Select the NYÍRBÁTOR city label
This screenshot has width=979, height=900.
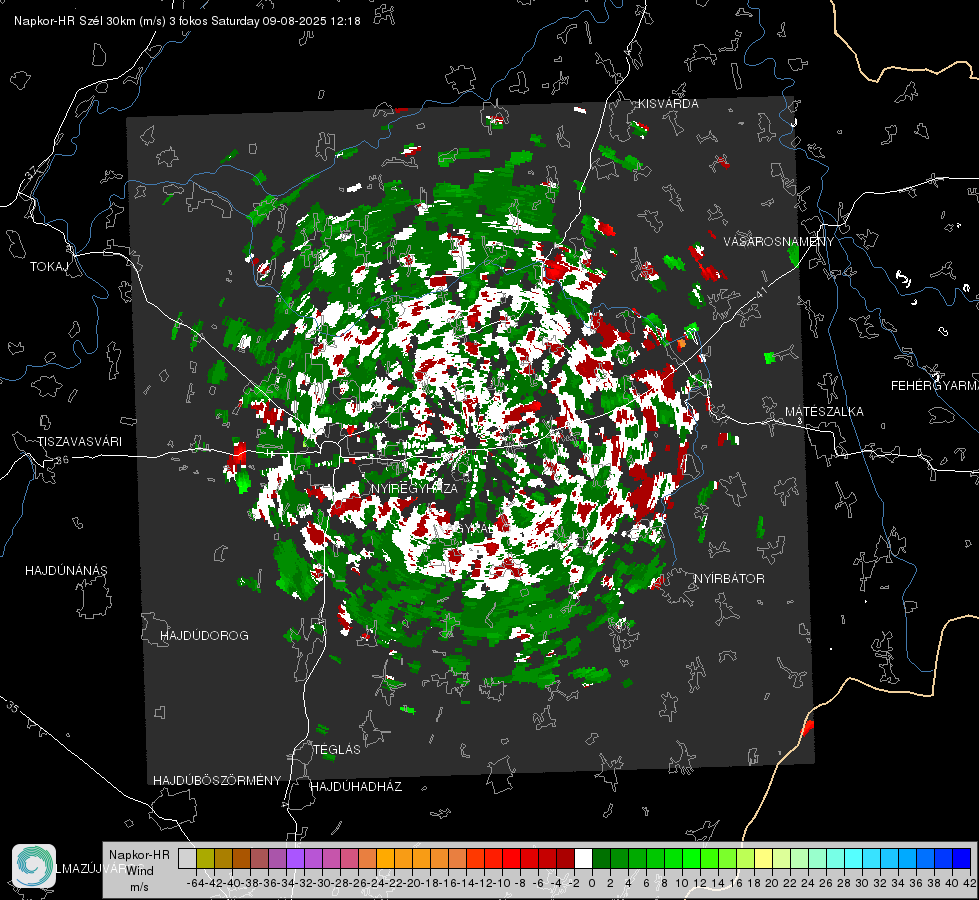tap(729, 579)
